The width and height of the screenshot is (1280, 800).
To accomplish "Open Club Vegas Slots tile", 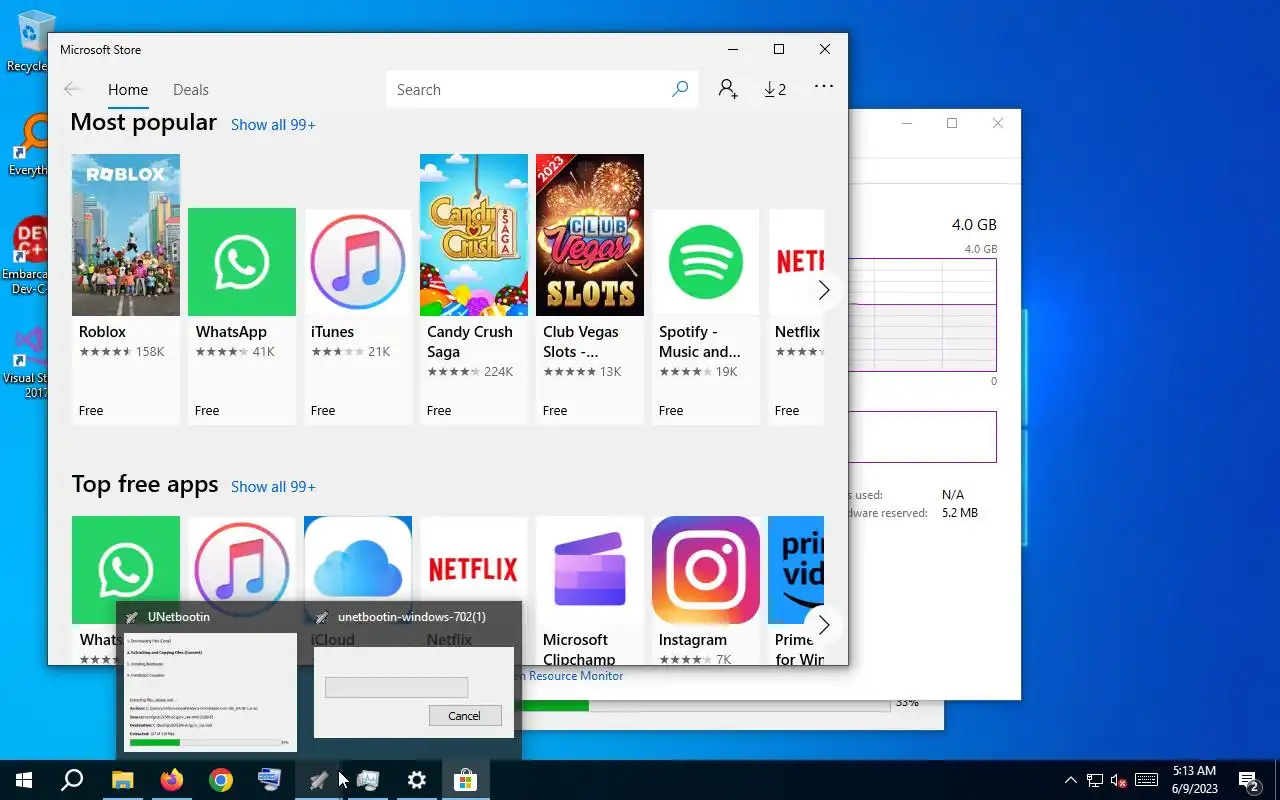I will (590, 289).
